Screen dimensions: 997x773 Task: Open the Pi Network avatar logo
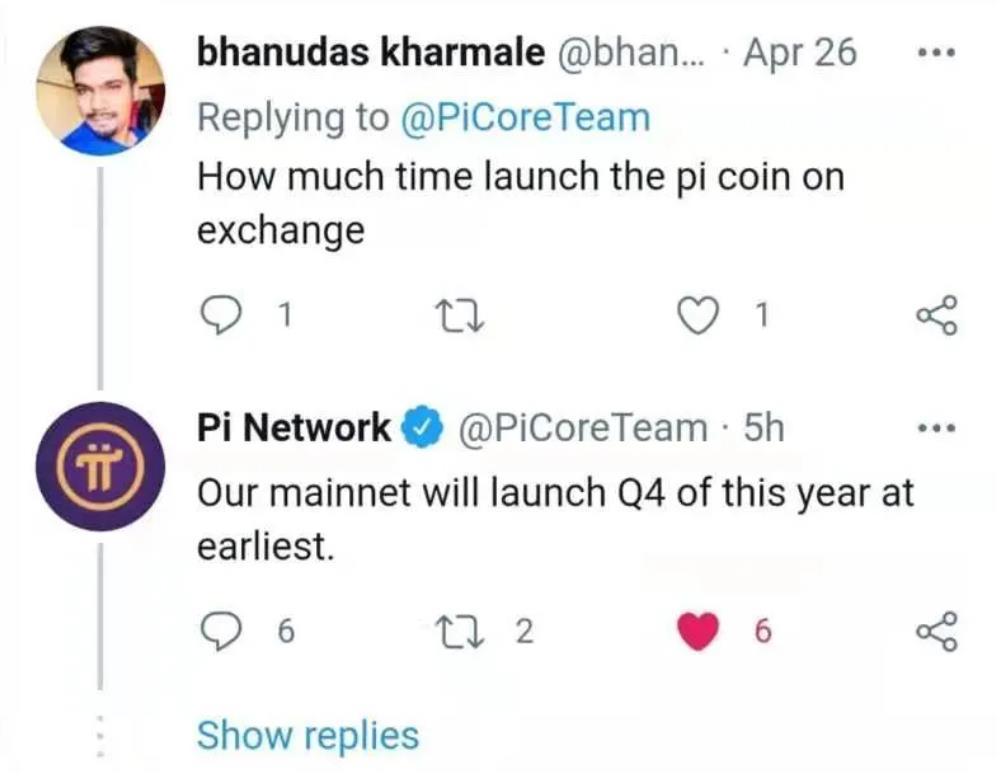click(x=100, y=466)
